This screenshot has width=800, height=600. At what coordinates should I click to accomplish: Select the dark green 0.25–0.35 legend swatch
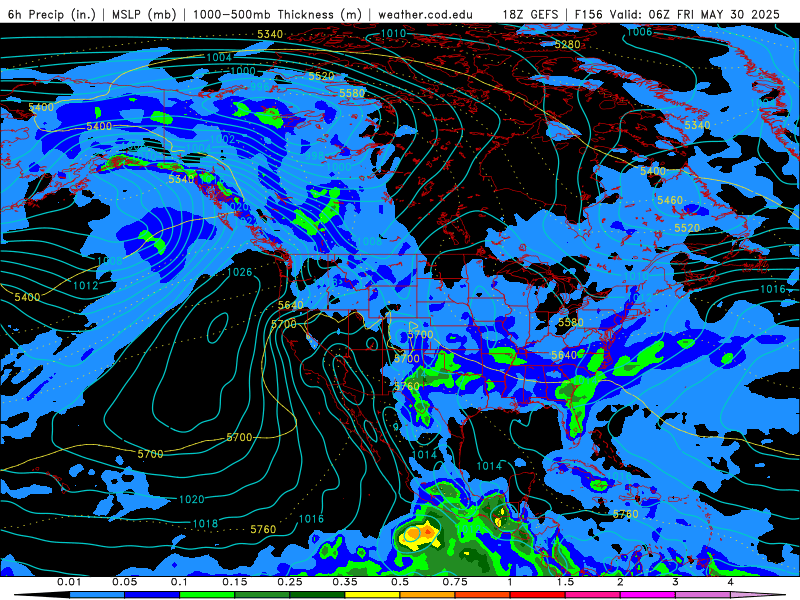click(x=317, y=595)
